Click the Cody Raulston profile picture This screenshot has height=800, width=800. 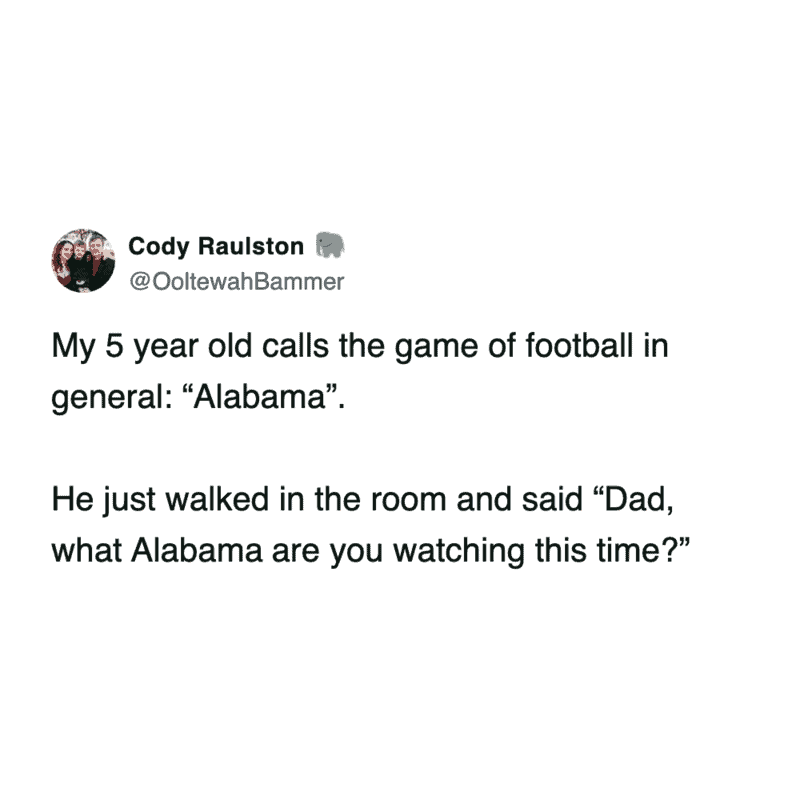tap(80, 262)
